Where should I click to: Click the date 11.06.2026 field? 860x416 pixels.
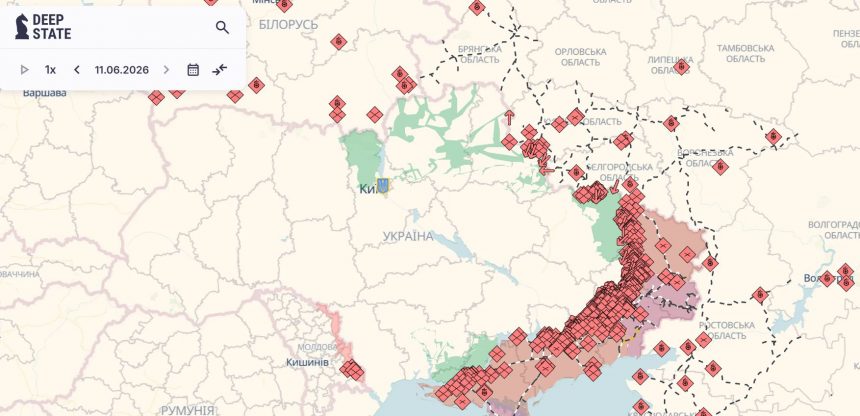point(122,70)
